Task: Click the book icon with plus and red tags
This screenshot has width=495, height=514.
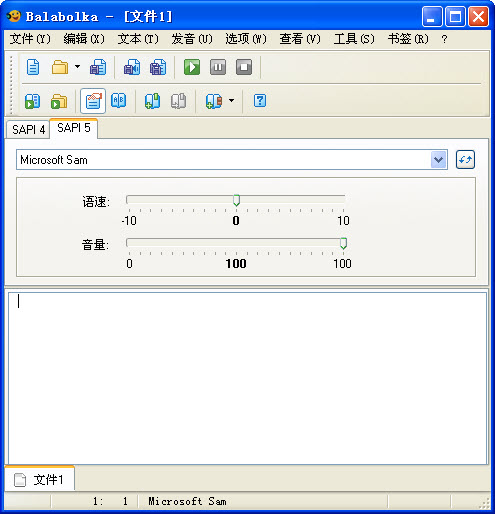Action: [214, 101]
